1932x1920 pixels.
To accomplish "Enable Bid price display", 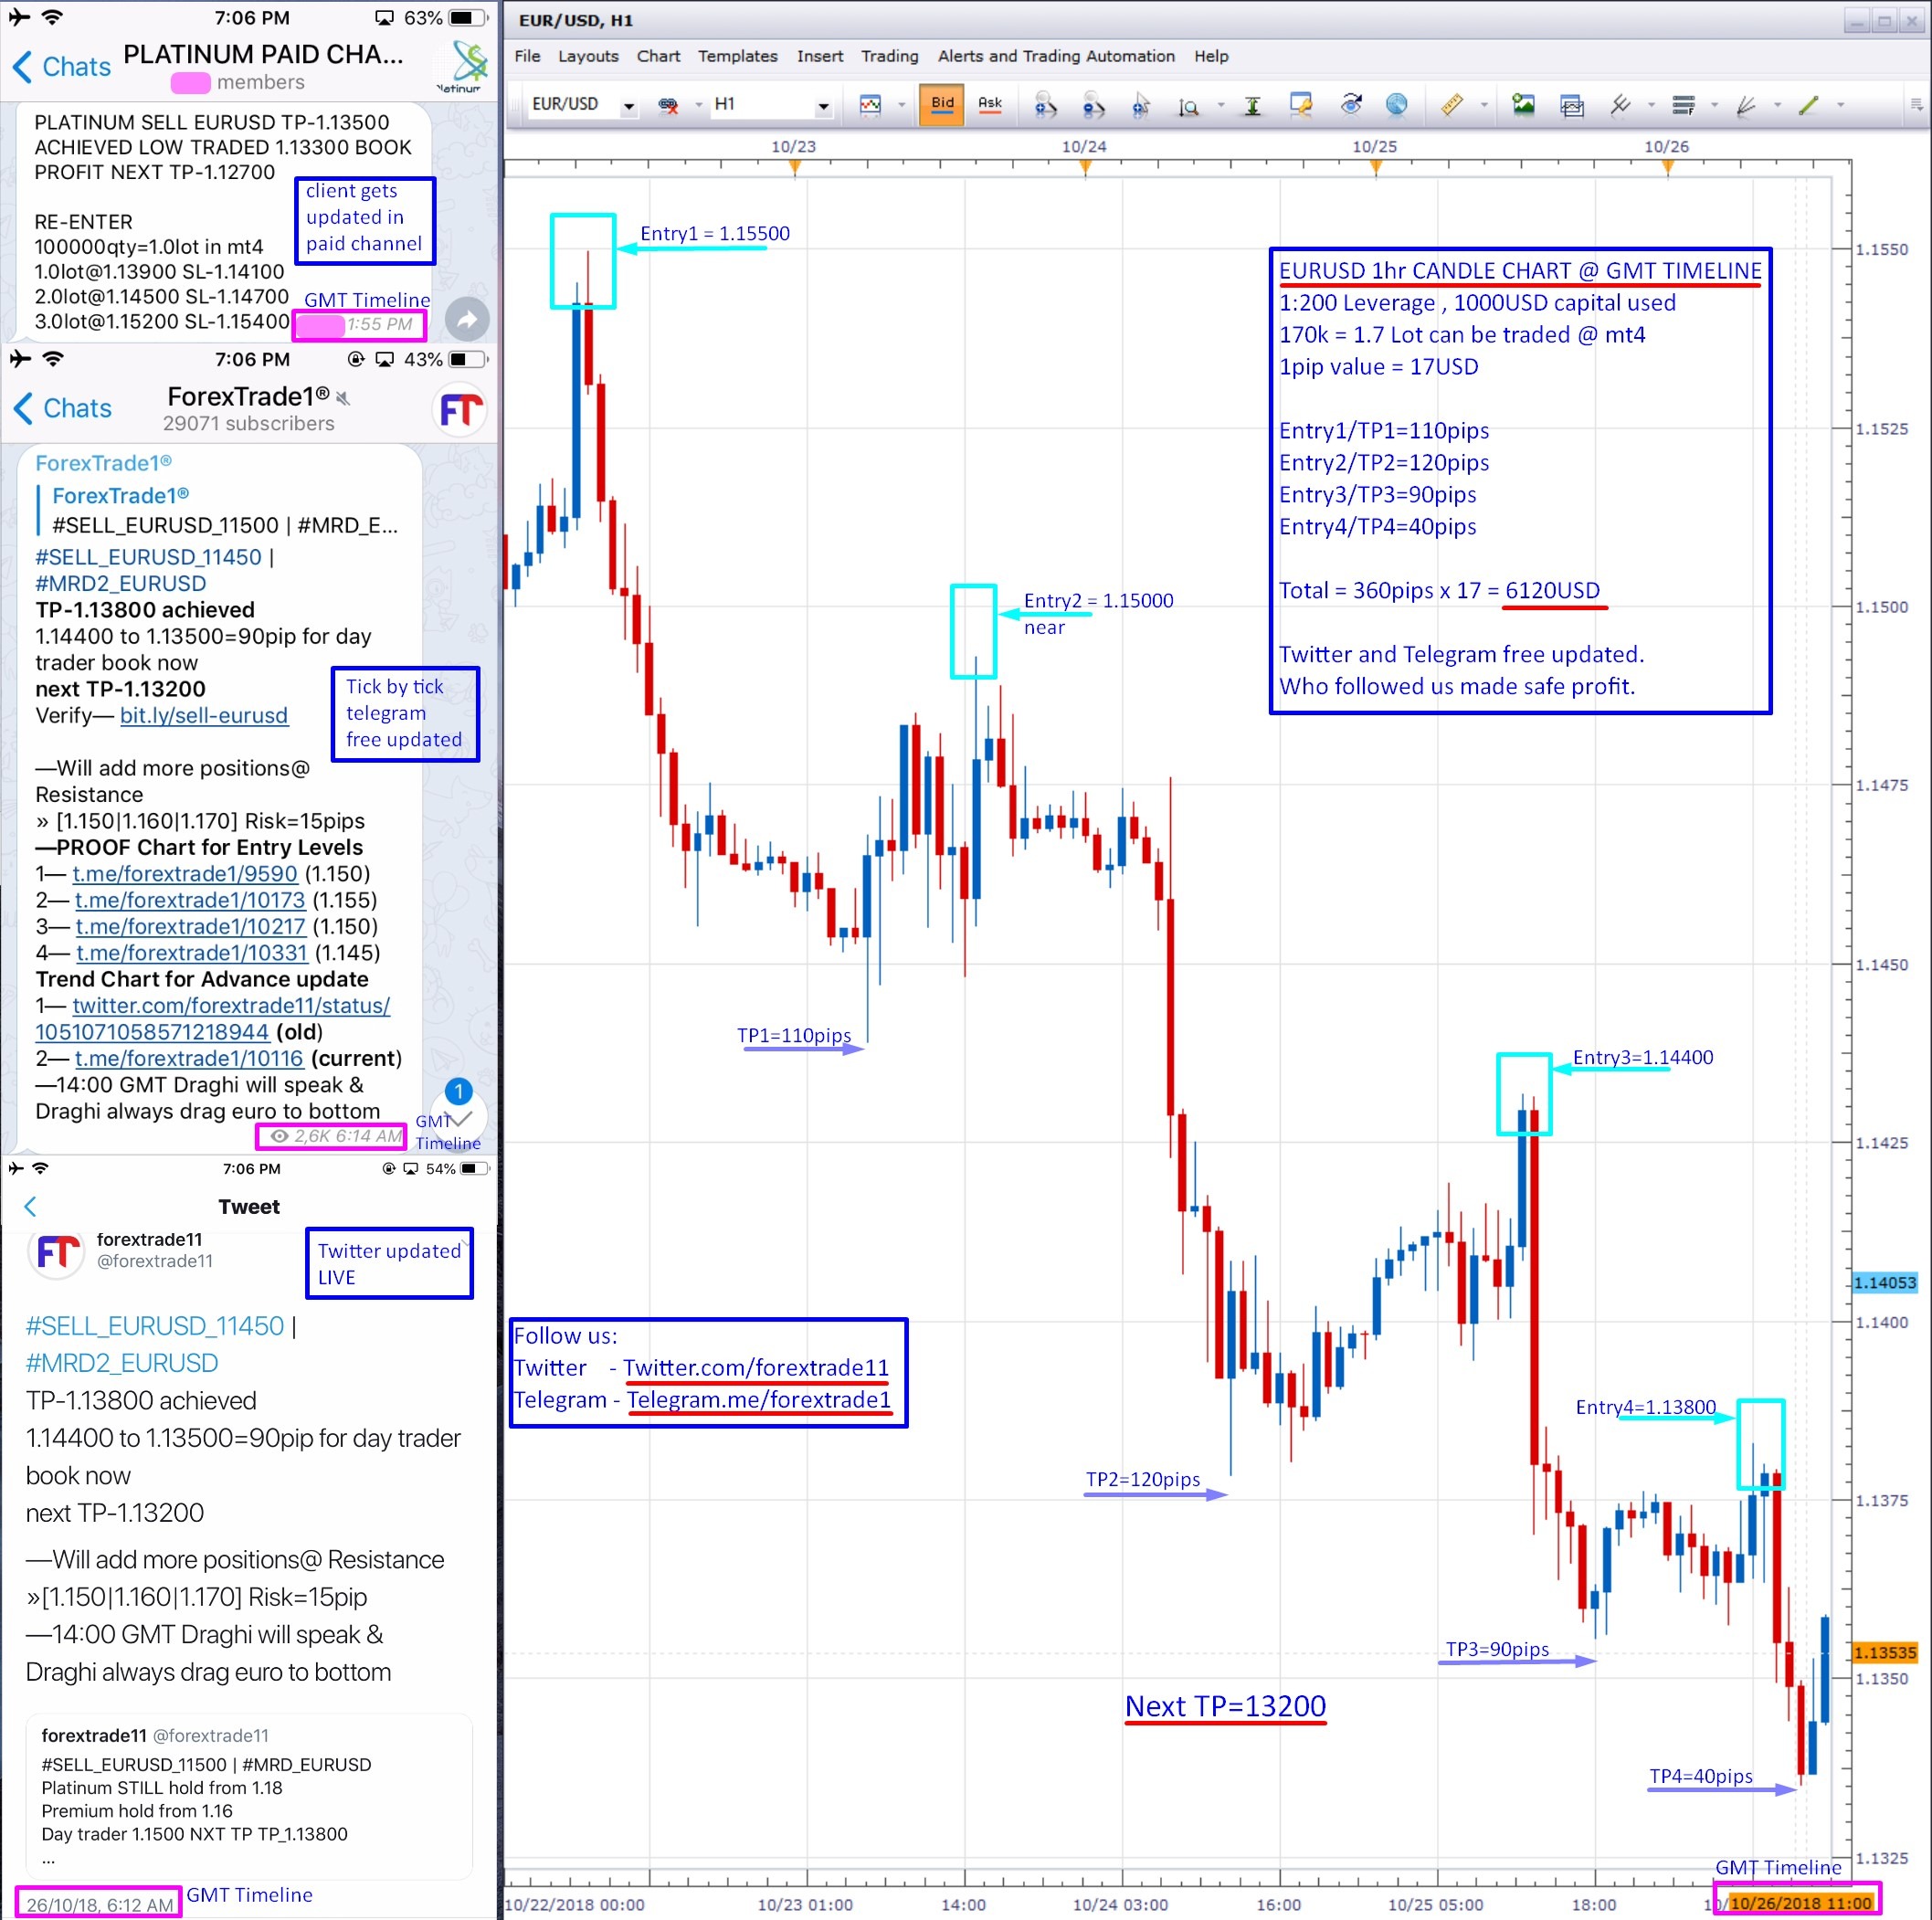I will (942, 104).
